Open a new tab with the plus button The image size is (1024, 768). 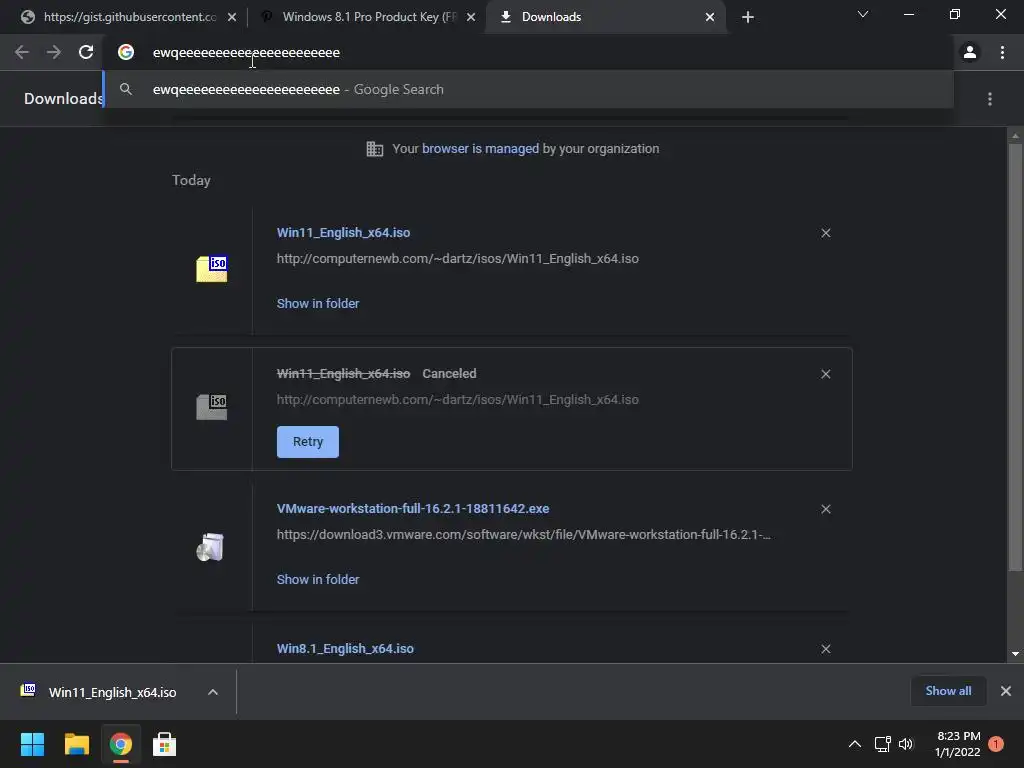(x=748, y=17)
